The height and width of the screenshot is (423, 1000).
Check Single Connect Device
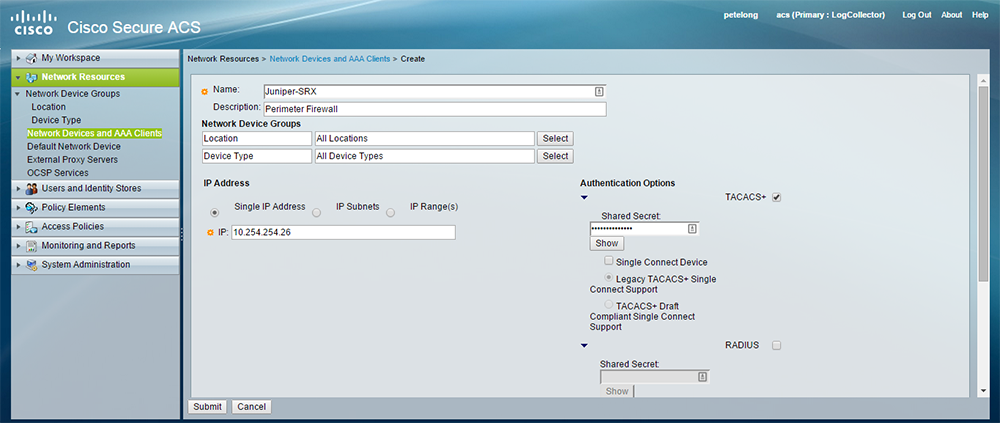coord(609,261)
